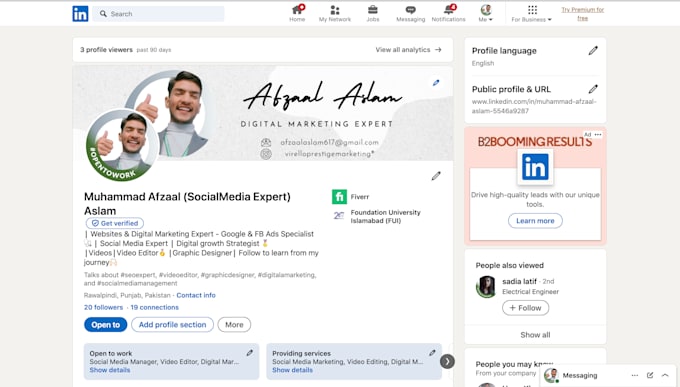This screenshot has height=387, width=680.
Task: Click the English profile language text
Action: 483,63
